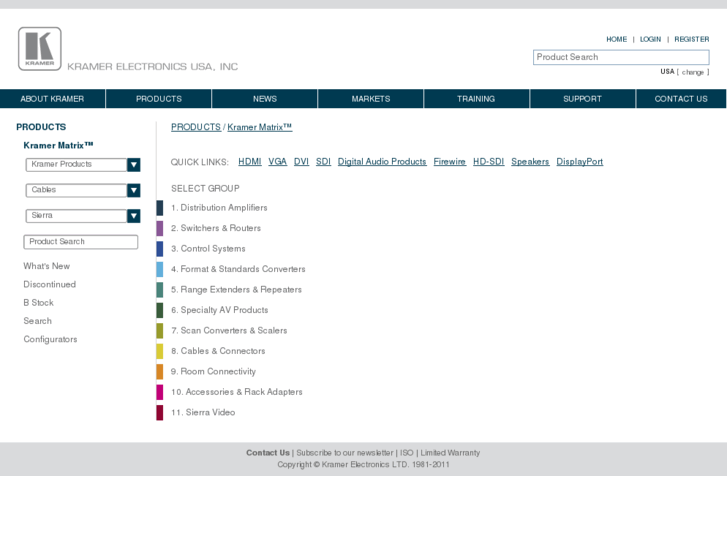Select group 4. Format & Standards Converters
The width and height of the screenshot is (727, 545).
238,269
